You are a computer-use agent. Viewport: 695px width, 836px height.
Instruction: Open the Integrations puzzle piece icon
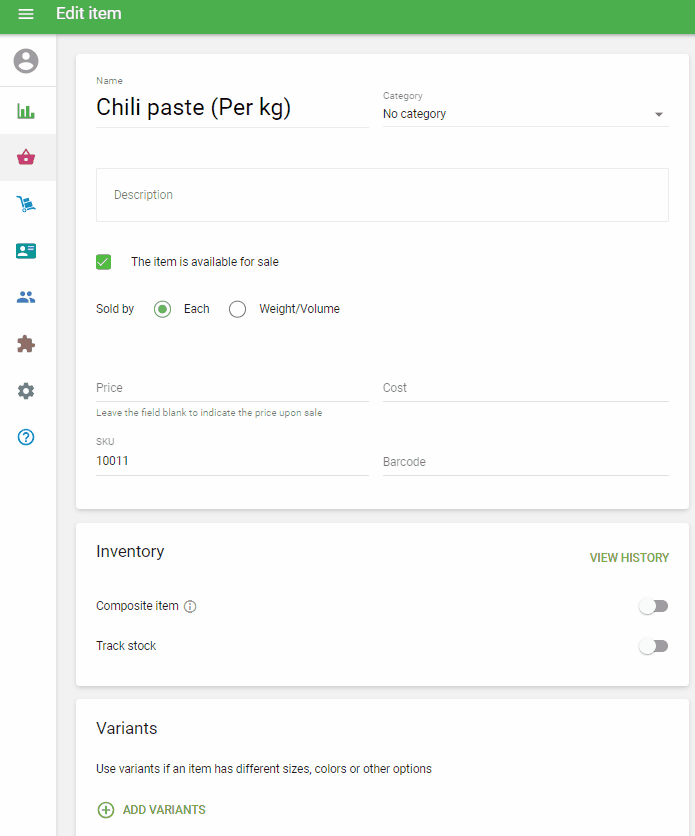click(26, 344)
